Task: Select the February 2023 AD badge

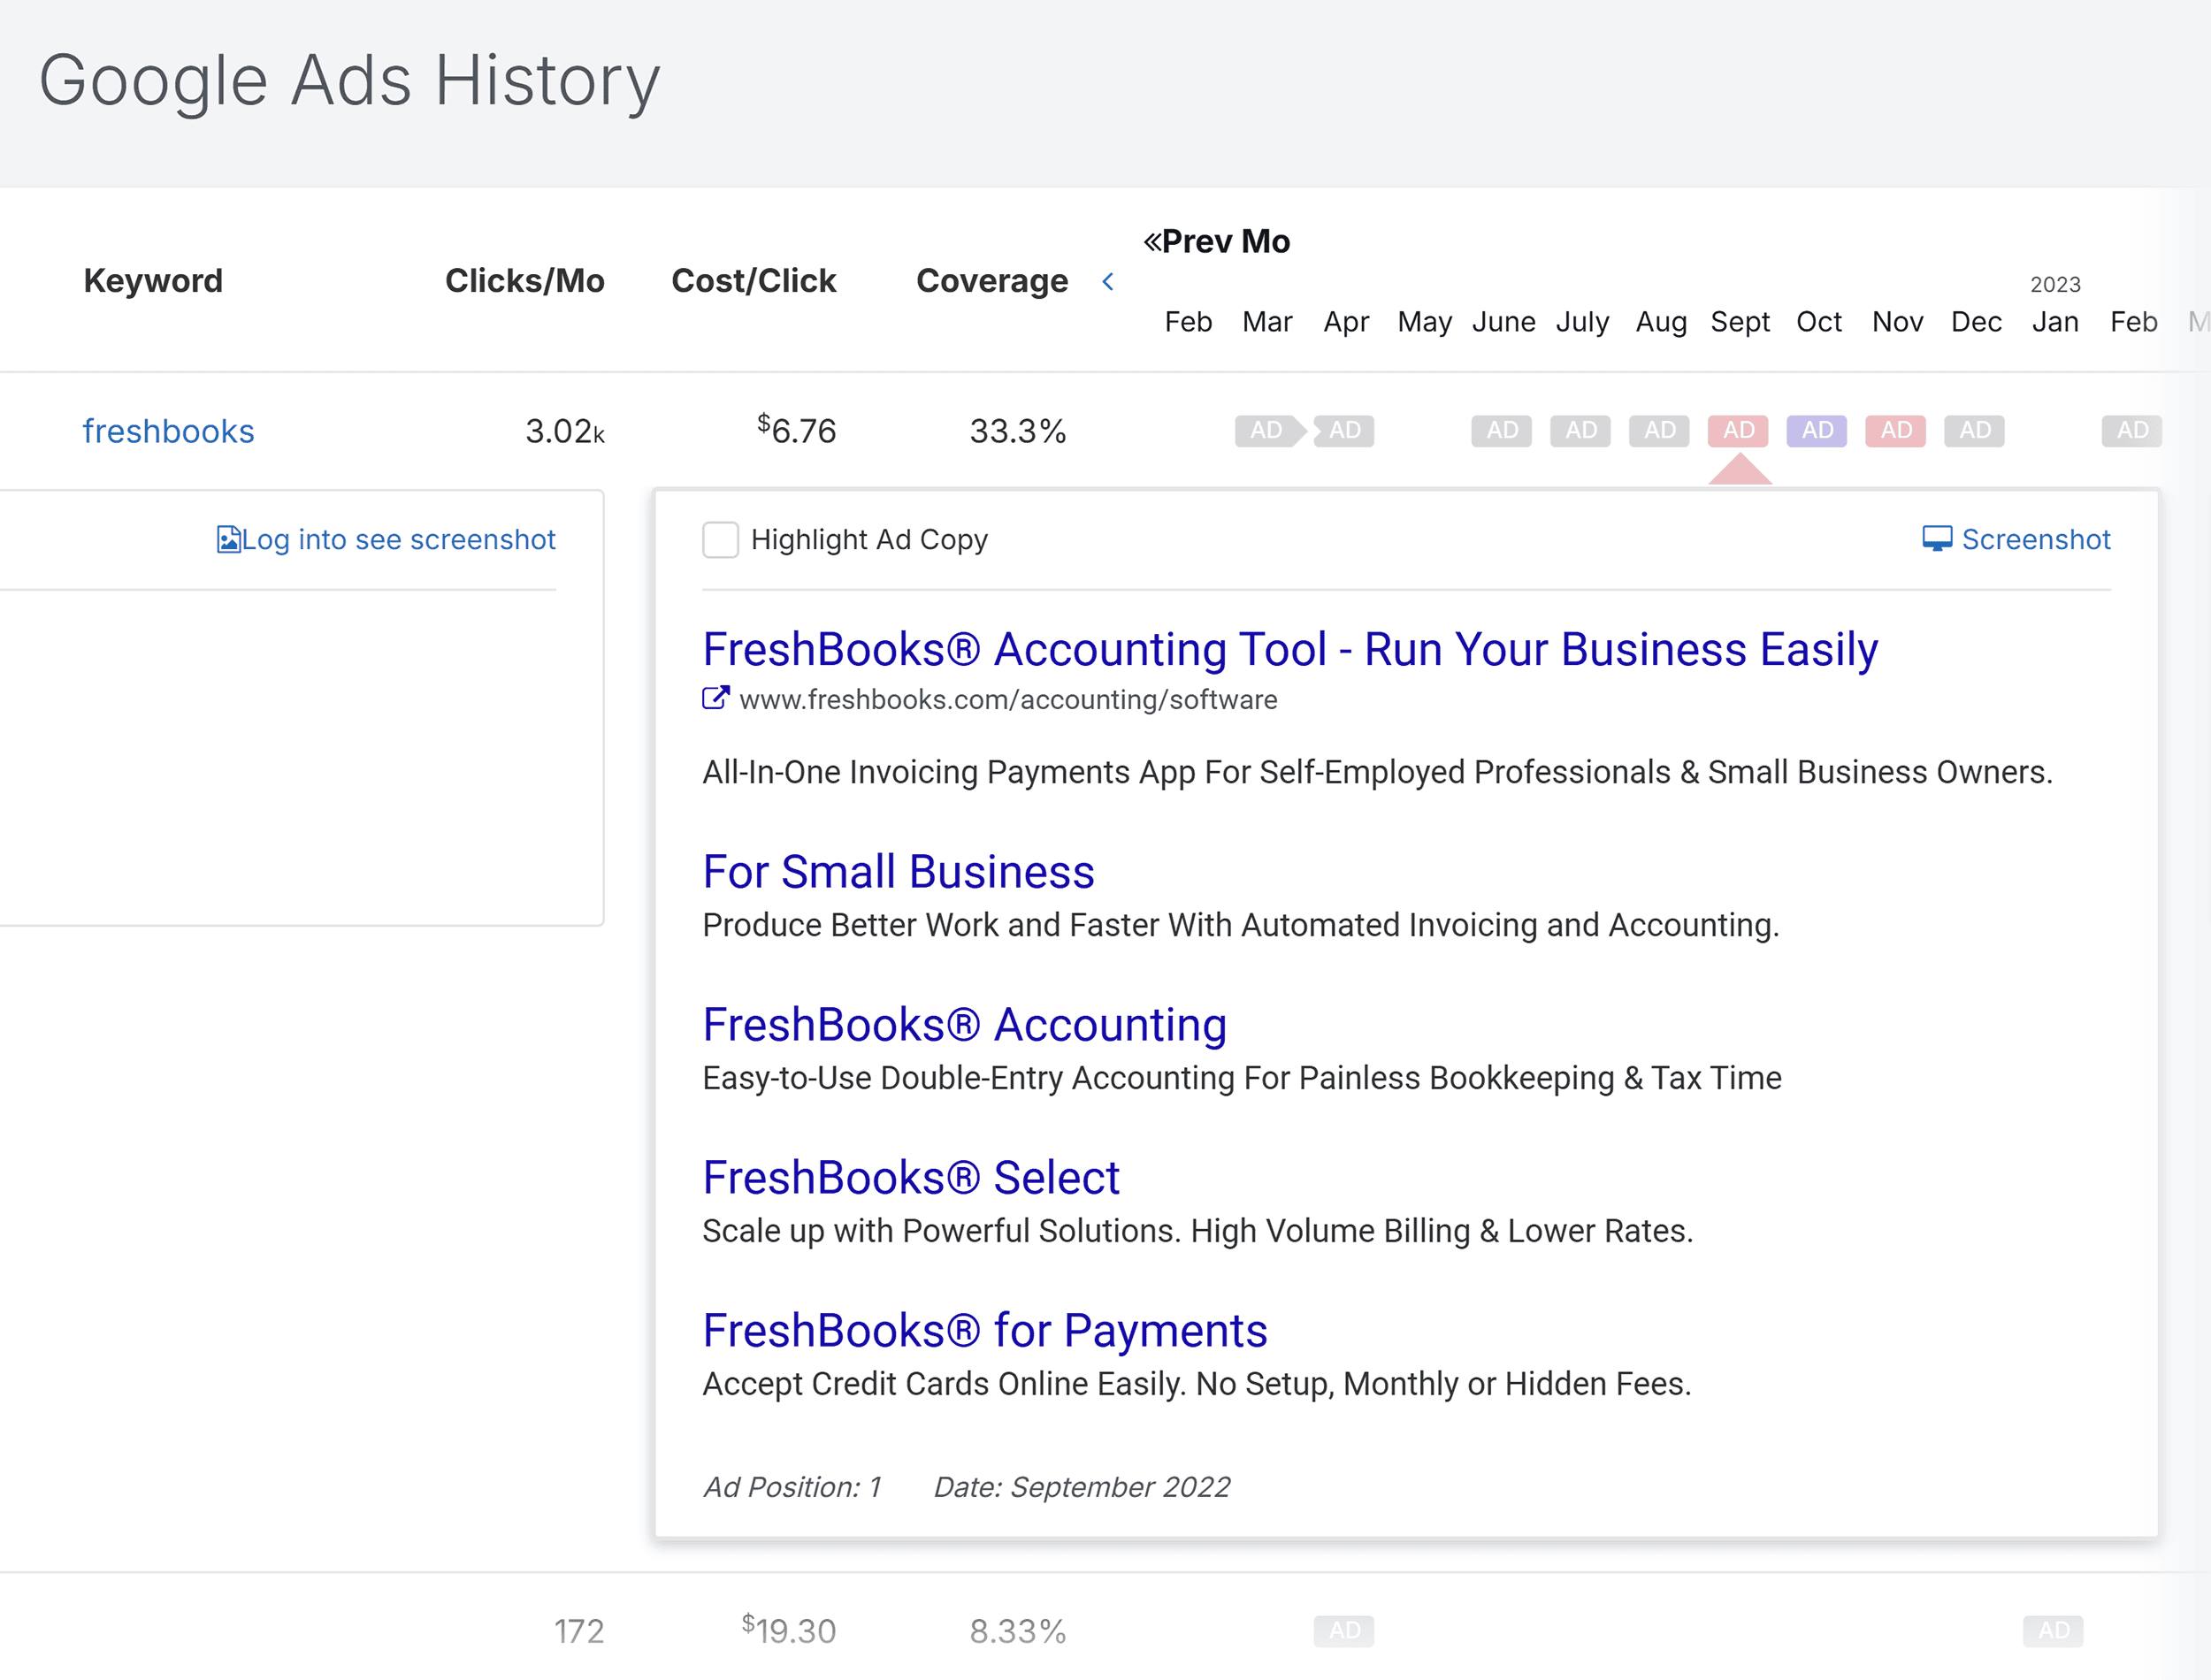Action: (2132, 430)
